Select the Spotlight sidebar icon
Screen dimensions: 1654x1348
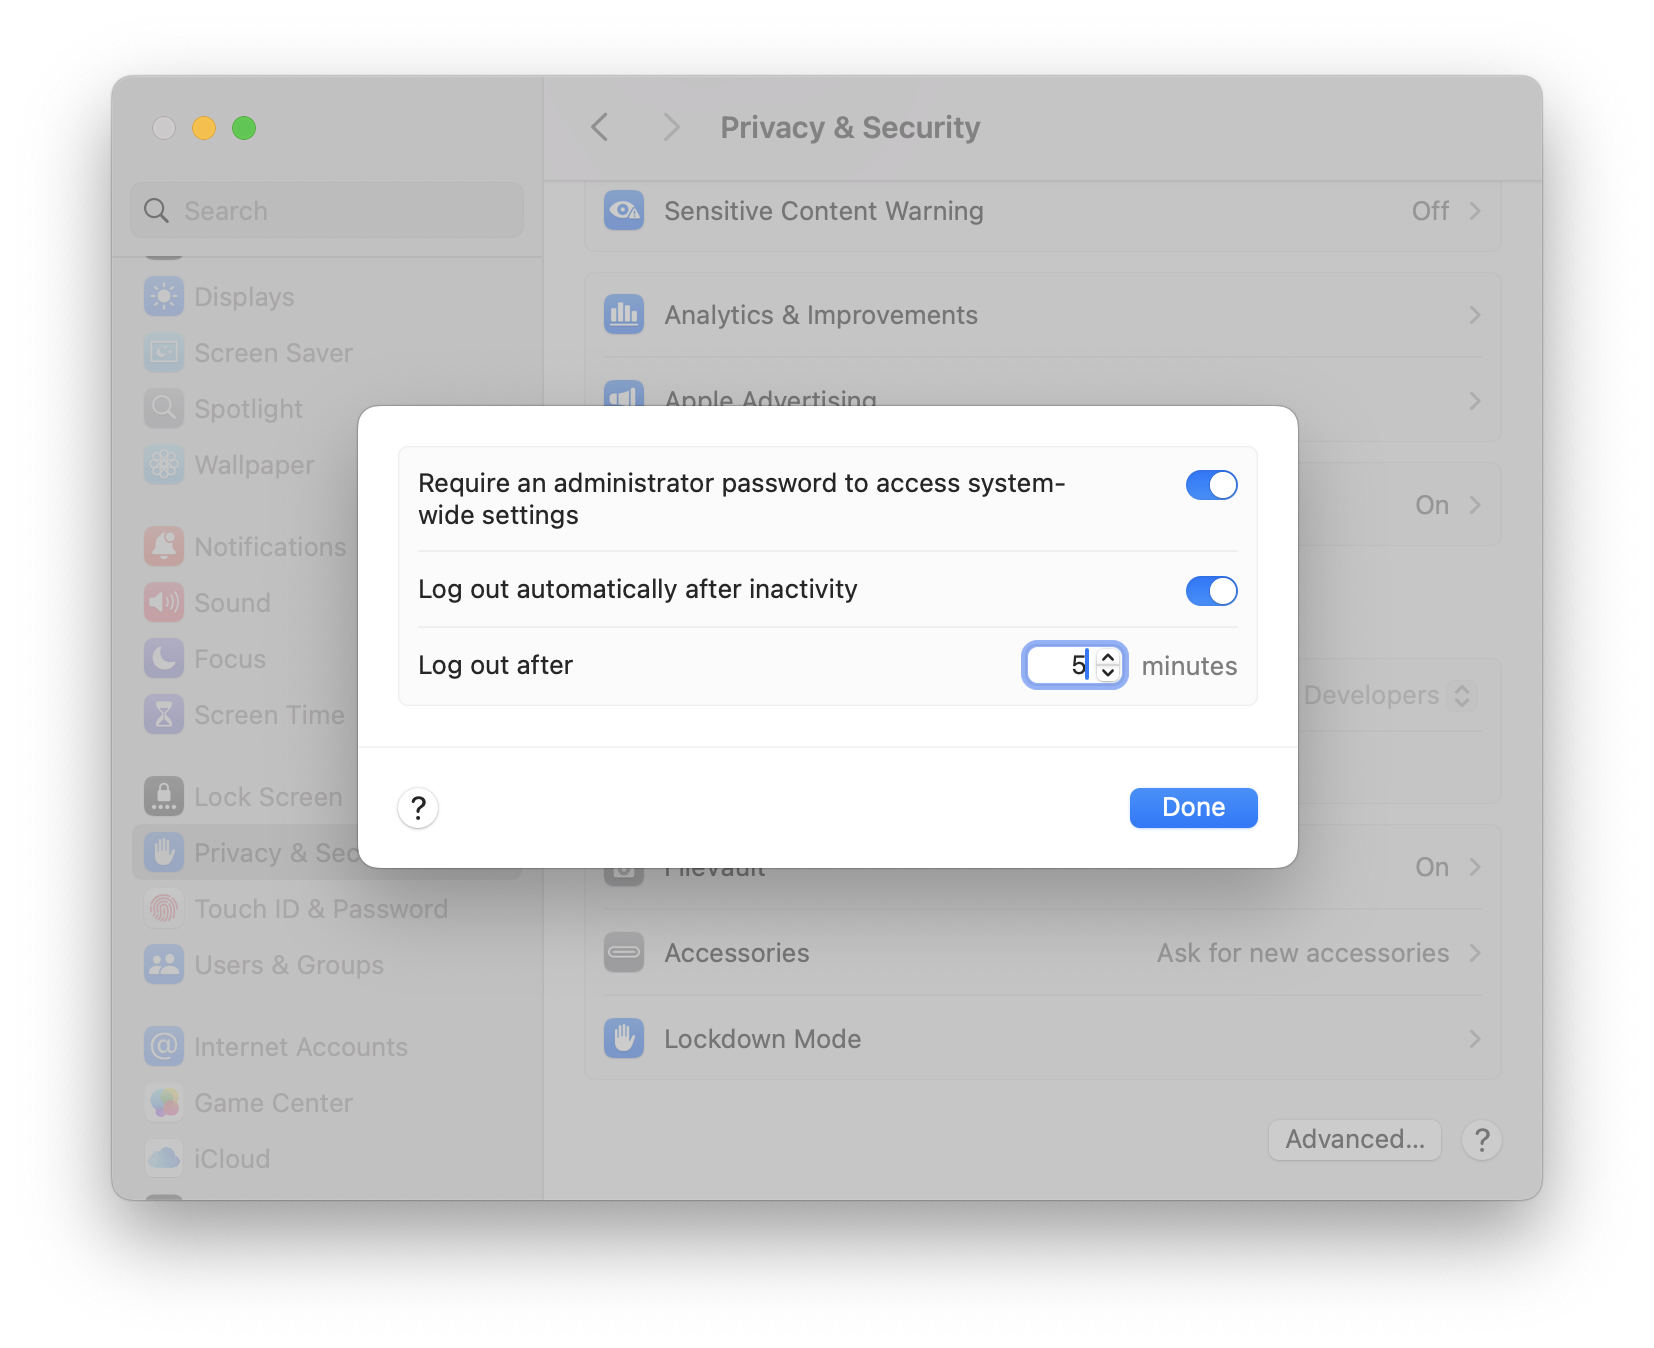click(164, 408)
